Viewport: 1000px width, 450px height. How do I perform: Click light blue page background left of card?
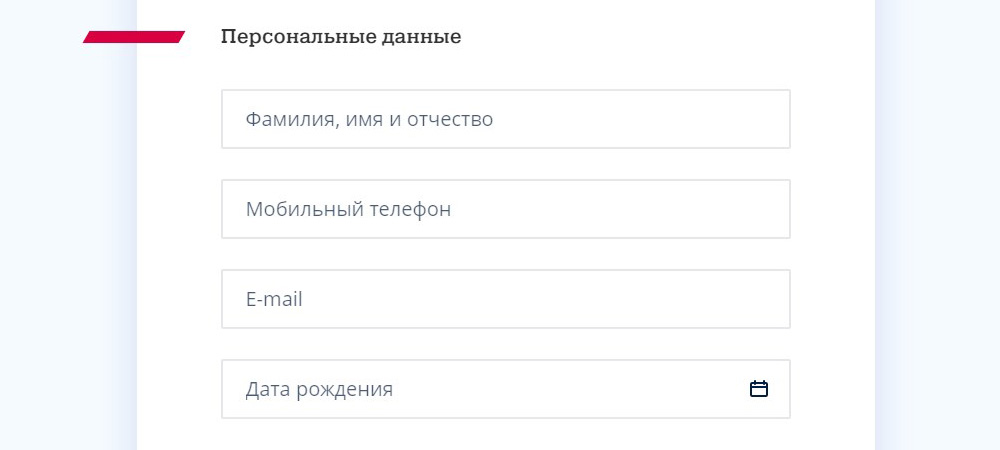tap(60, 250)
